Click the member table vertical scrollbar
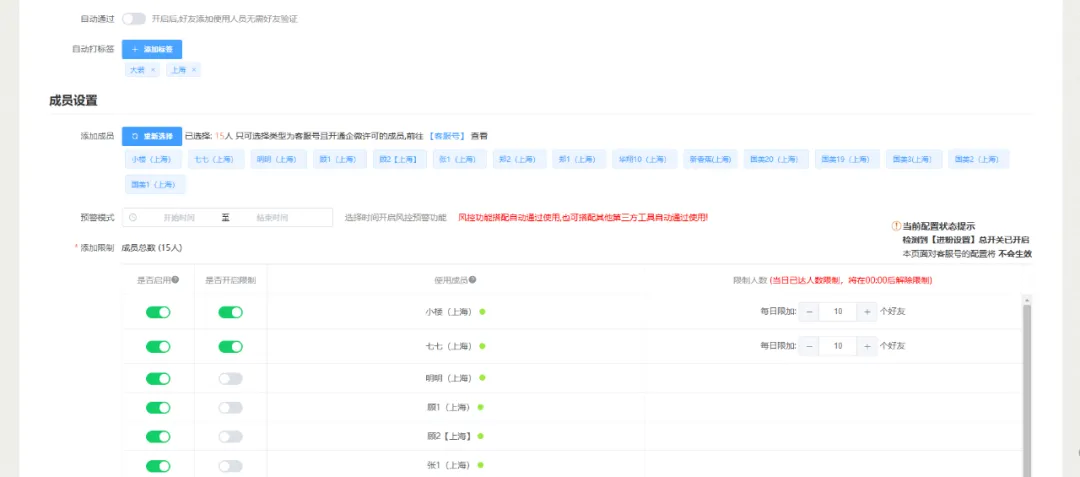The height and width of the screenshot is (477, 1080). pos(1027,389)
